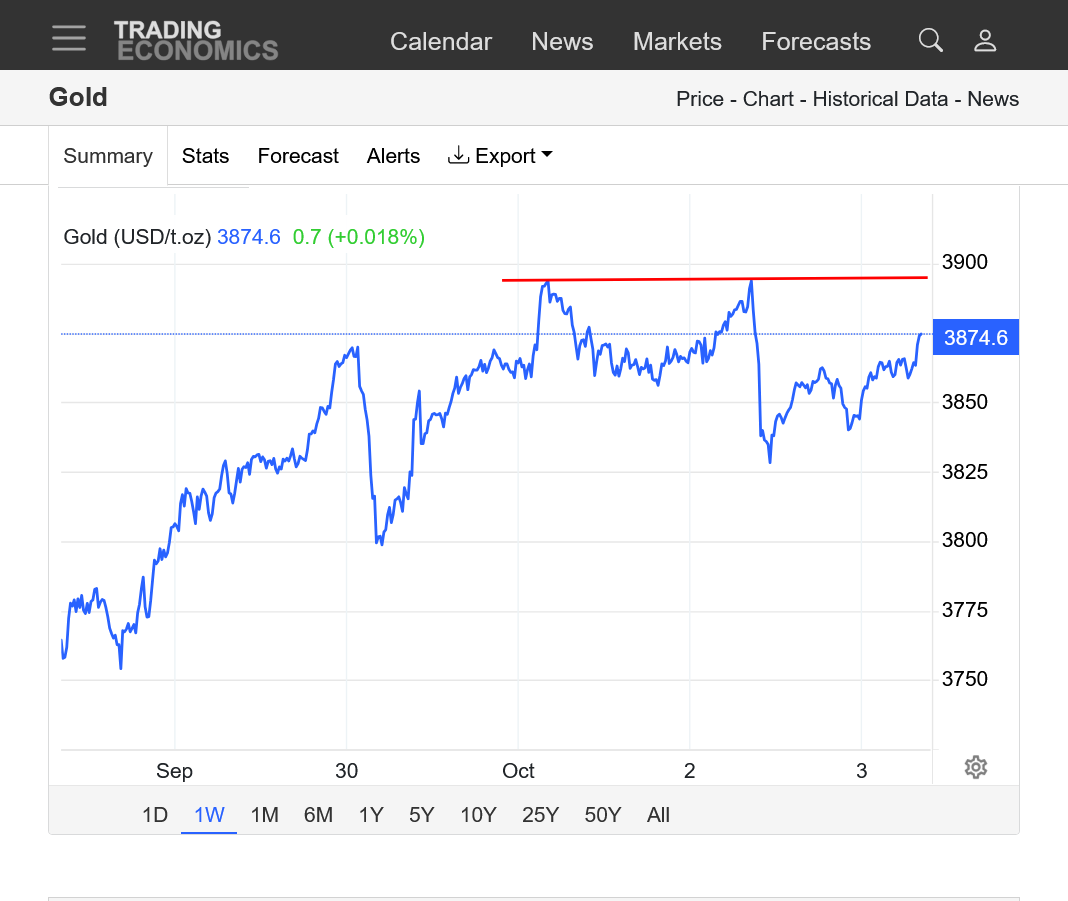The image size is (1068, 901).
Task: Select the 25Y time range
Action: pyautogui.click(x=540, y=815)
